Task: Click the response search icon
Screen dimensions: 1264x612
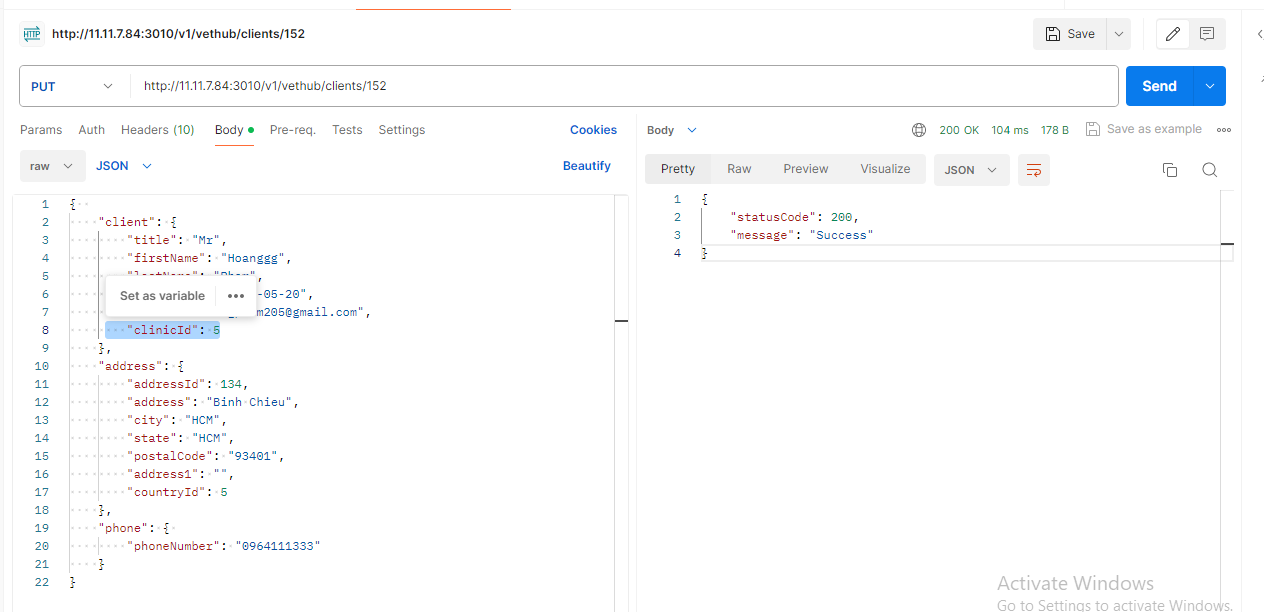Action: point(1209,170)
